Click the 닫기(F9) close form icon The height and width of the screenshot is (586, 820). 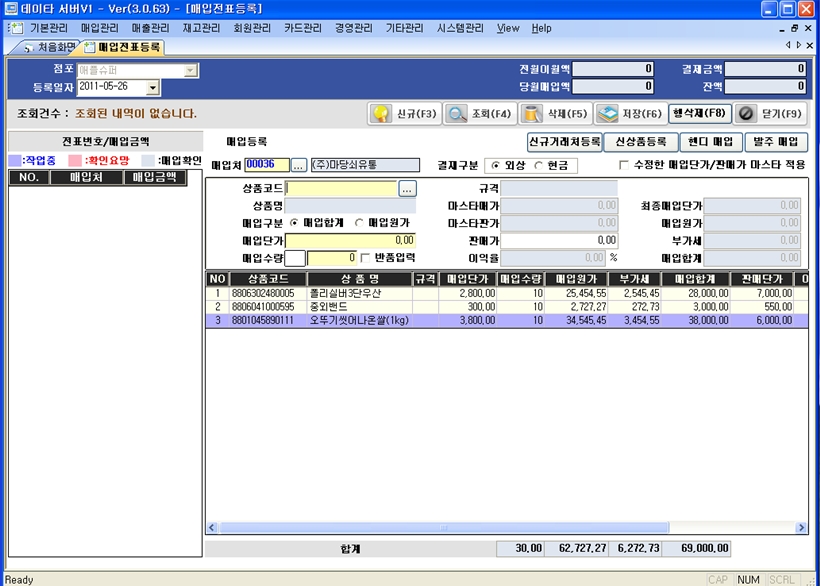pyautogui.click(x=747, y=113)
